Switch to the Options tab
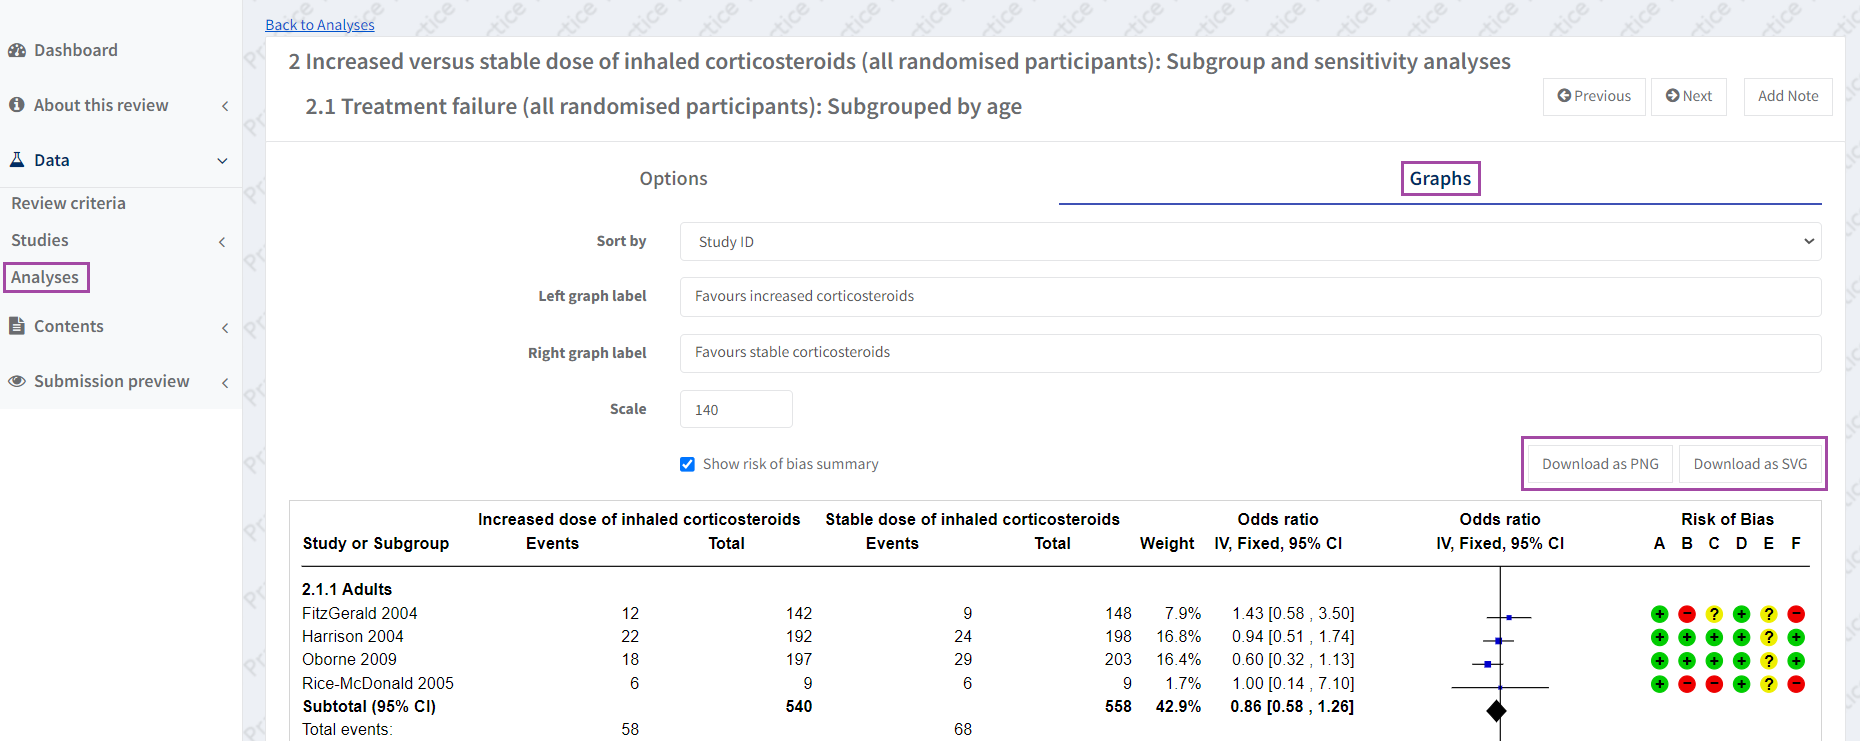This screenshot has width=1860, height=741. pos(673,179)
